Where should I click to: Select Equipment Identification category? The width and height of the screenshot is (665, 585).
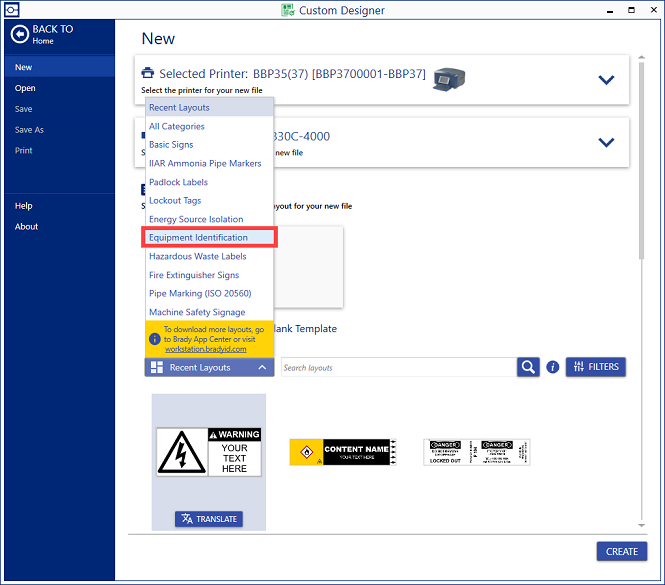210,238
